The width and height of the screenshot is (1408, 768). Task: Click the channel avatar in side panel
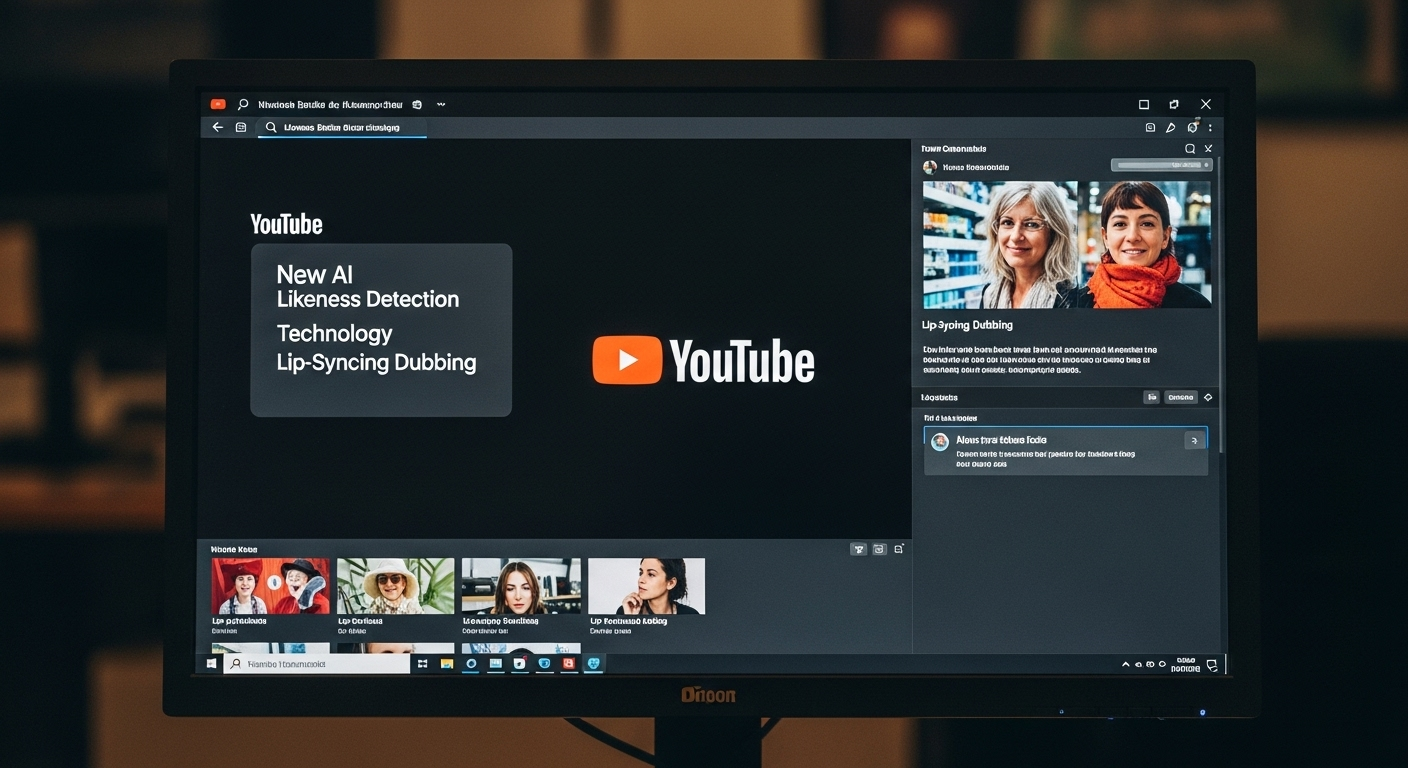(930, 167)
